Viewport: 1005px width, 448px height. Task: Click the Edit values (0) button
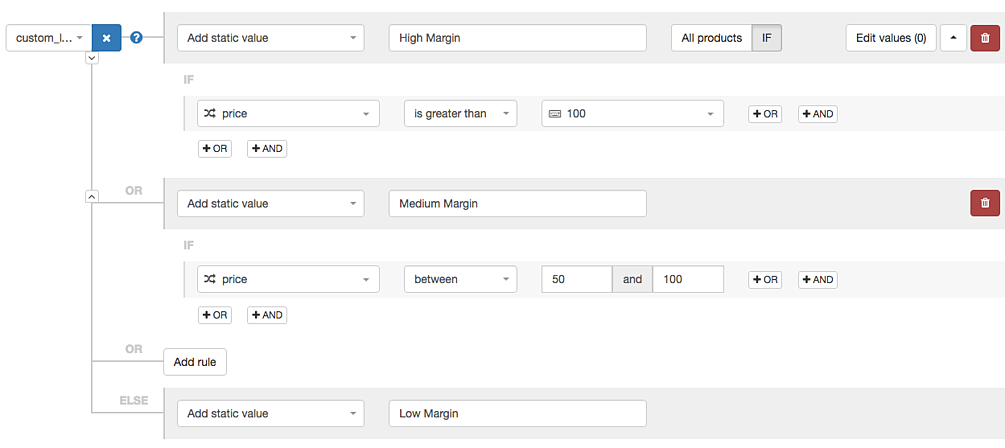pos(891,38)
